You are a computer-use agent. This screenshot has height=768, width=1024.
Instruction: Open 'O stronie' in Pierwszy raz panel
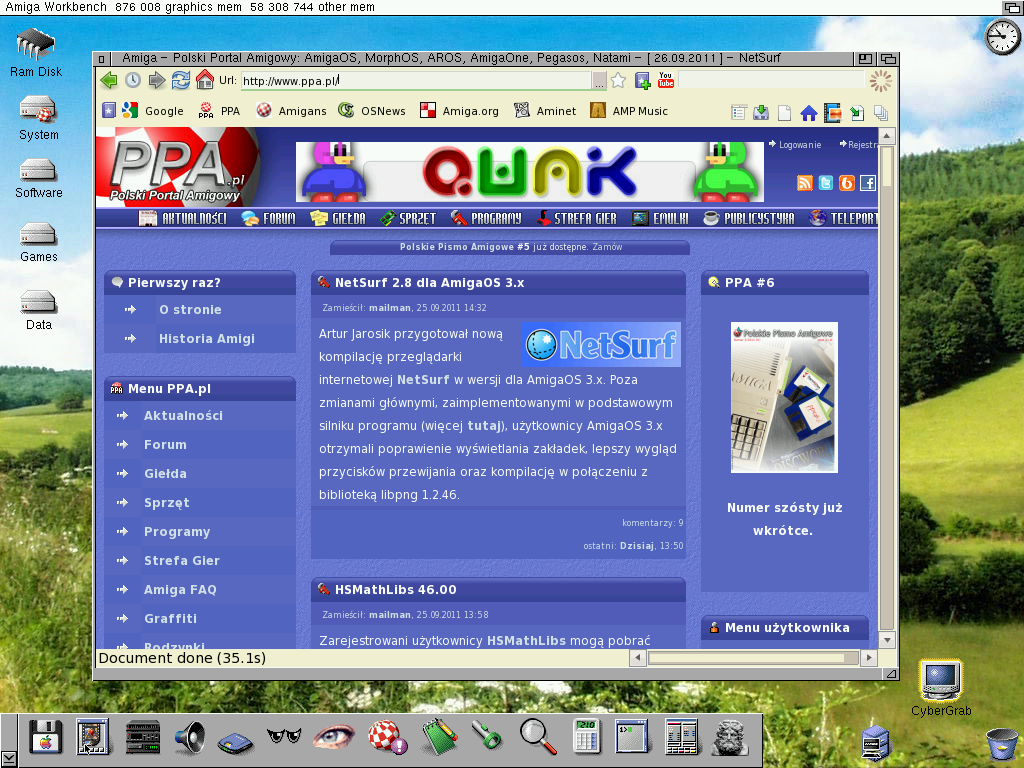(x=190, y=310)
